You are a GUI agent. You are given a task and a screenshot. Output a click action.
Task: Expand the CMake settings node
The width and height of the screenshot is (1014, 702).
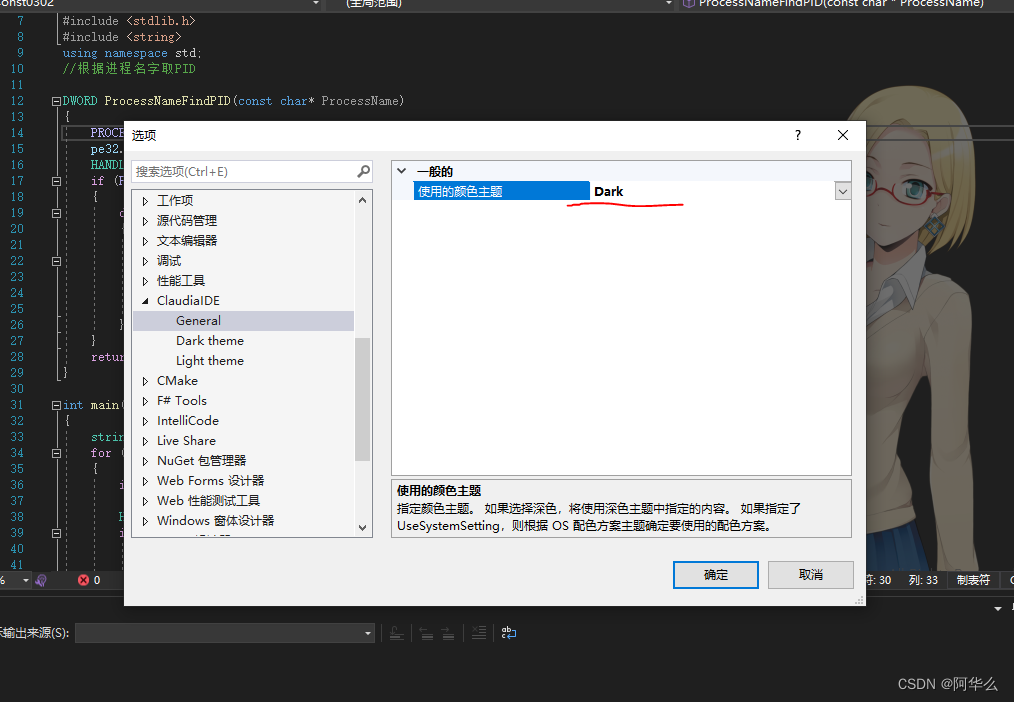coord(145,380)
